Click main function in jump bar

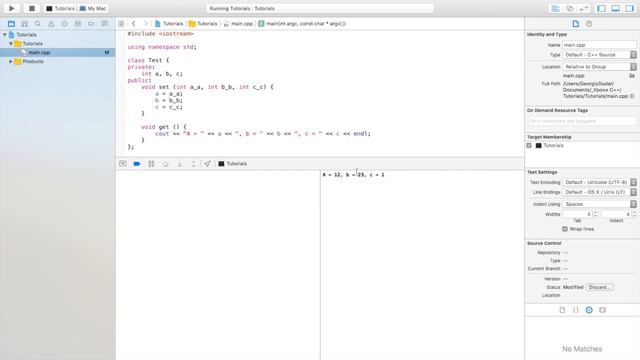pyautogui.click(x=302, y=24)
